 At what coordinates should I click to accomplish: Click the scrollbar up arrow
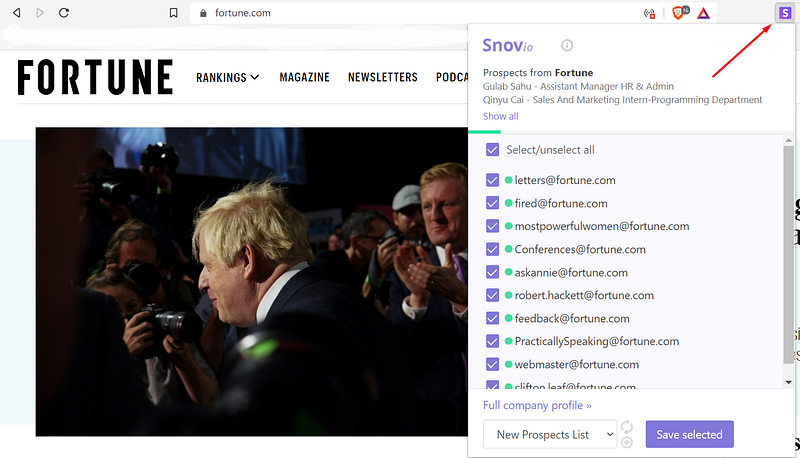[x=788, y=140]
